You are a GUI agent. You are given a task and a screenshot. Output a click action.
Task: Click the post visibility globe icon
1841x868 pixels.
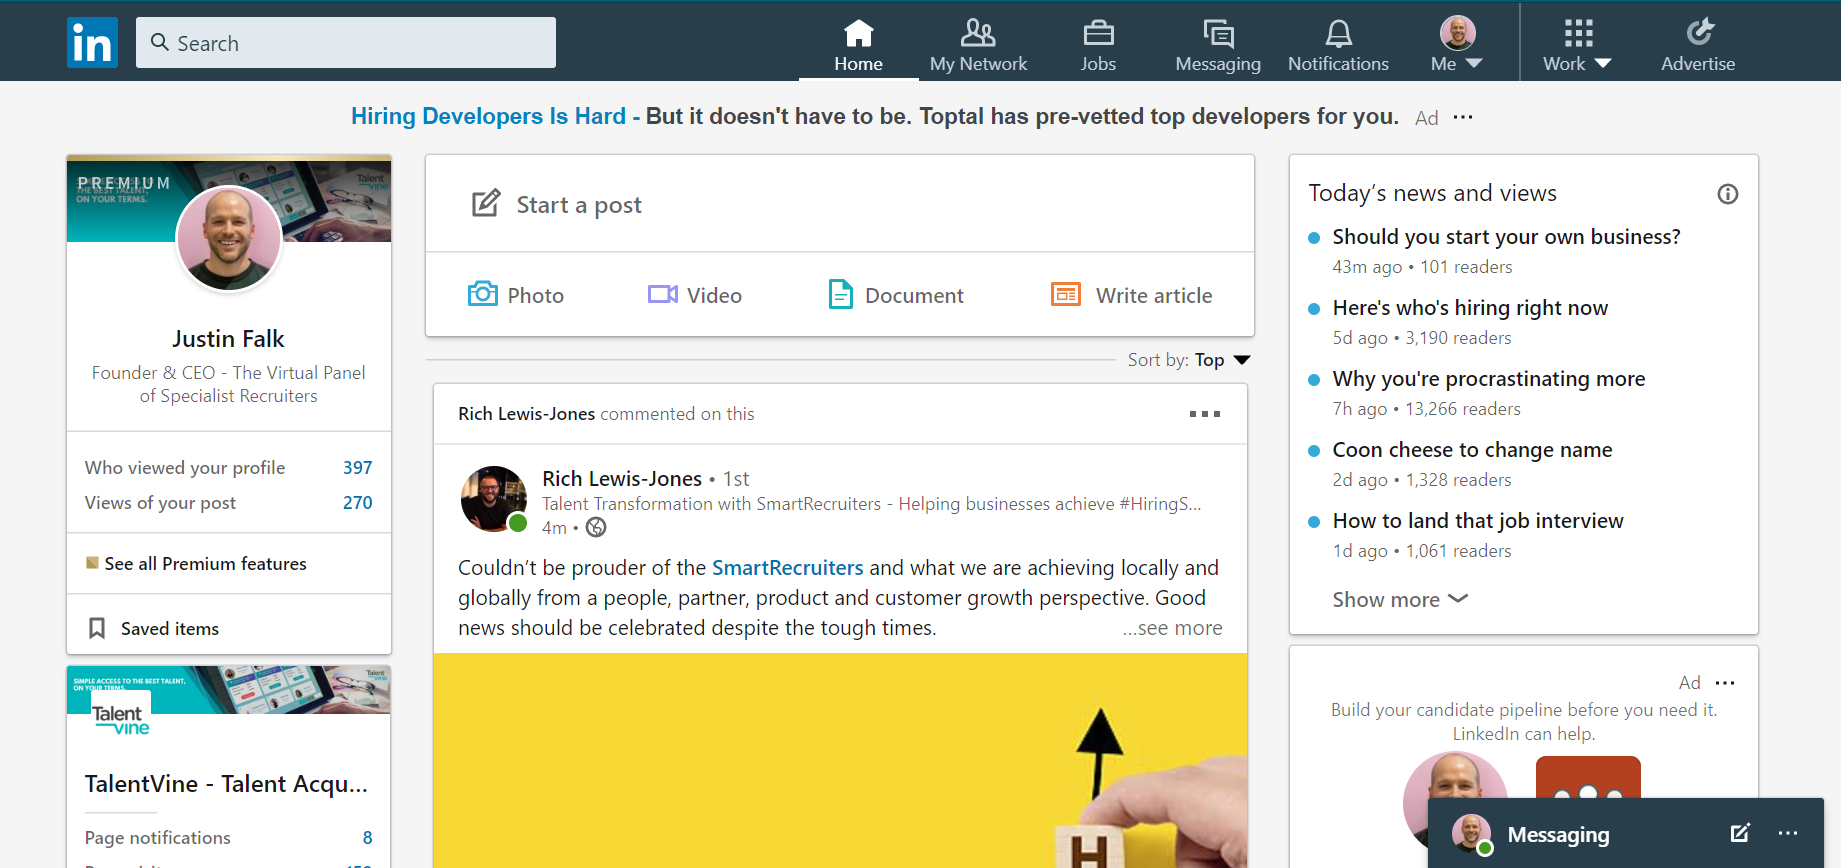point(596,527)
